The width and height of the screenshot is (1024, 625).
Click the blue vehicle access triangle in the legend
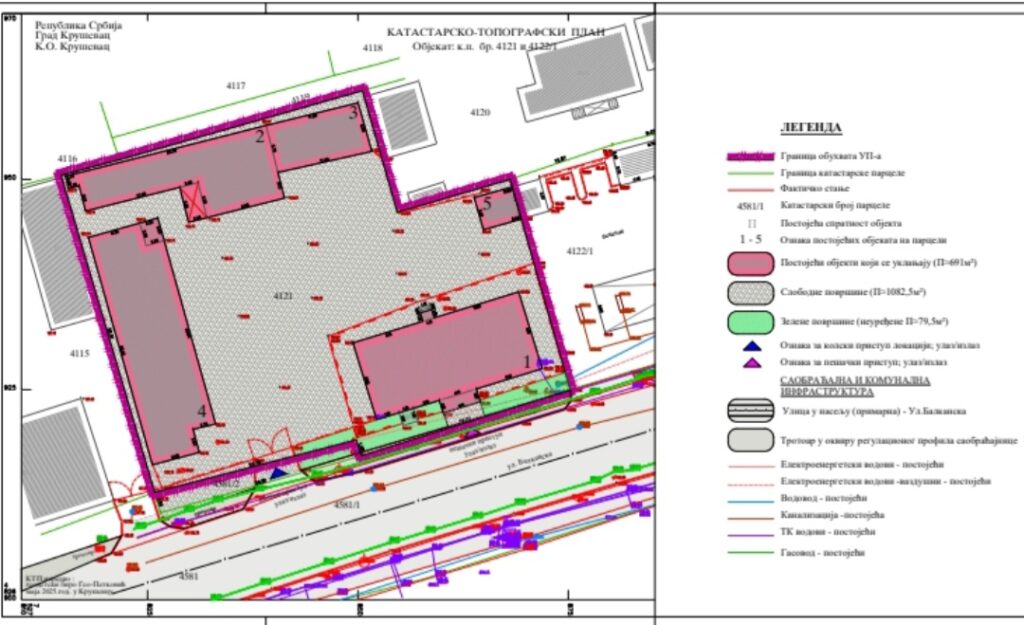[751, 346]
